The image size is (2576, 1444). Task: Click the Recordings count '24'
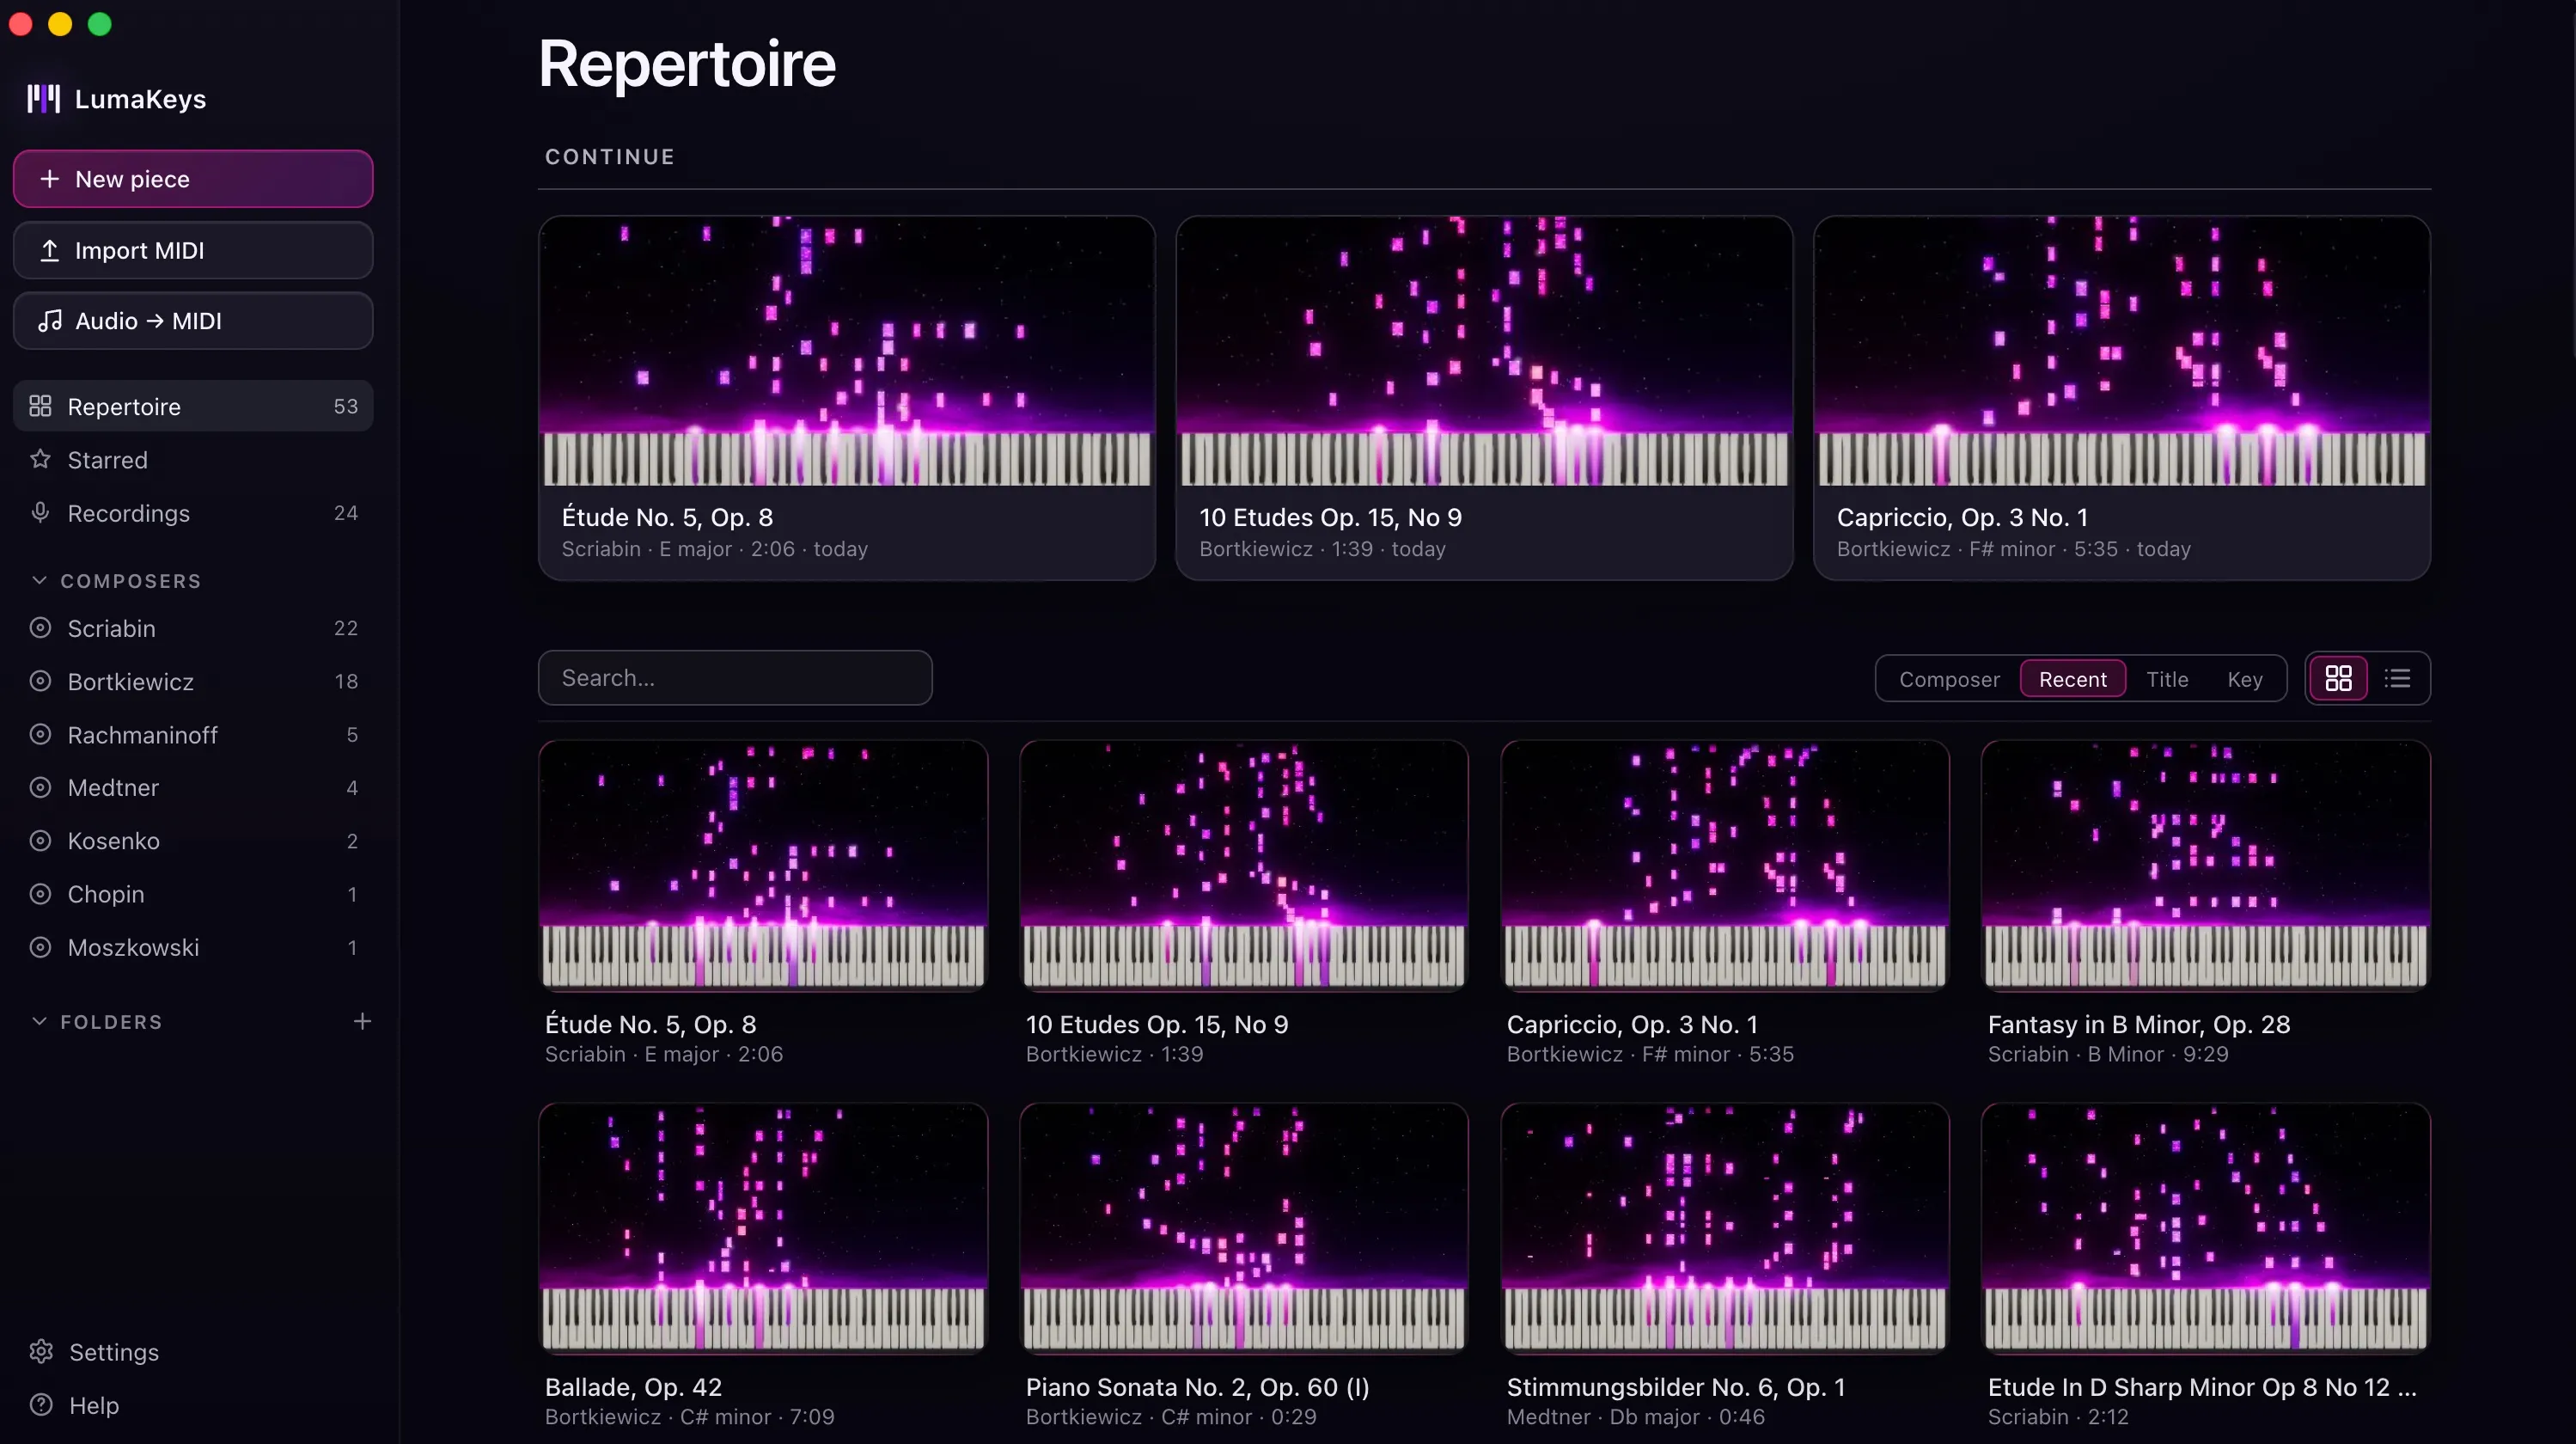point(346,513)
